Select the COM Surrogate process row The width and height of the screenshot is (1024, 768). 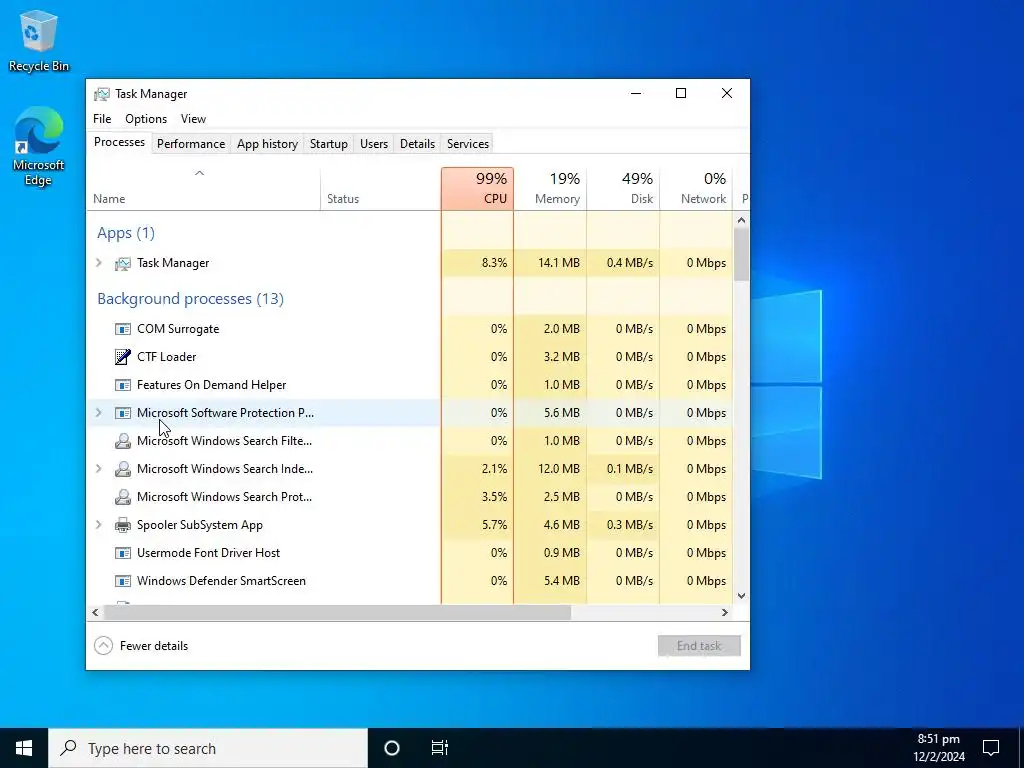click(x=409, y=329)
